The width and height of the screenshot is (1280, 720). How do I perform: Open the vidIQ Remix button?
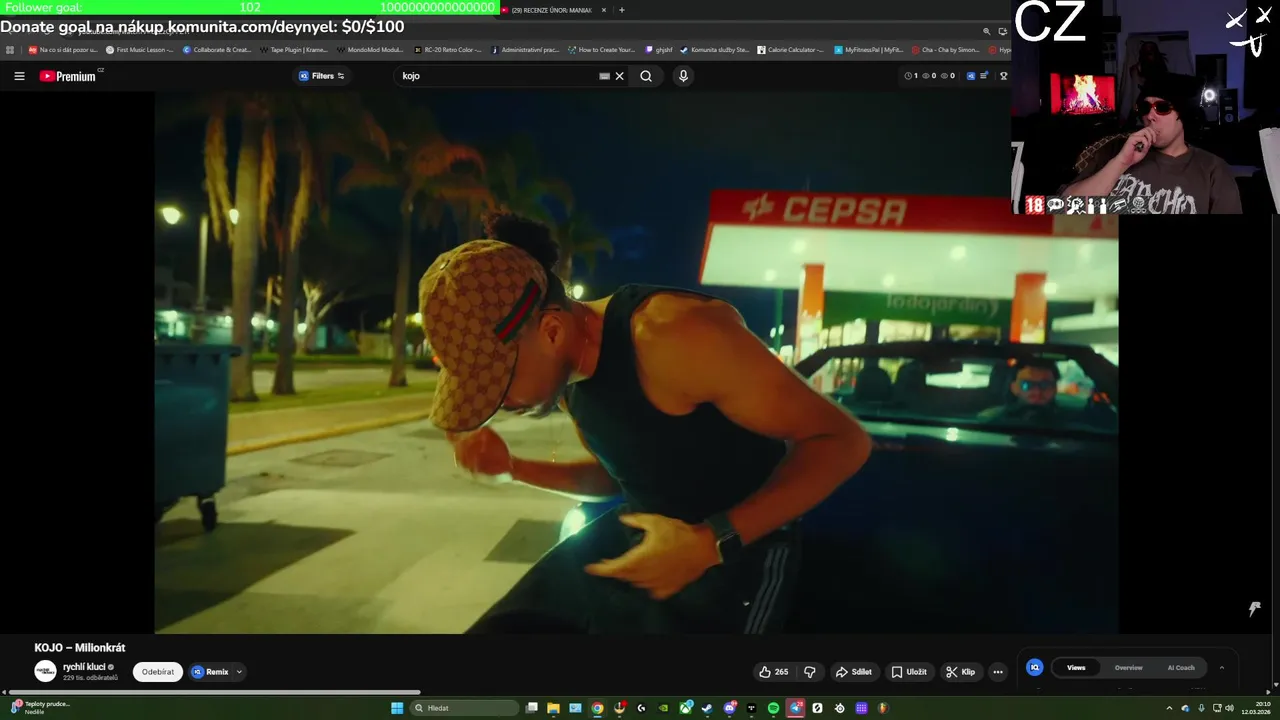[211, 672]
